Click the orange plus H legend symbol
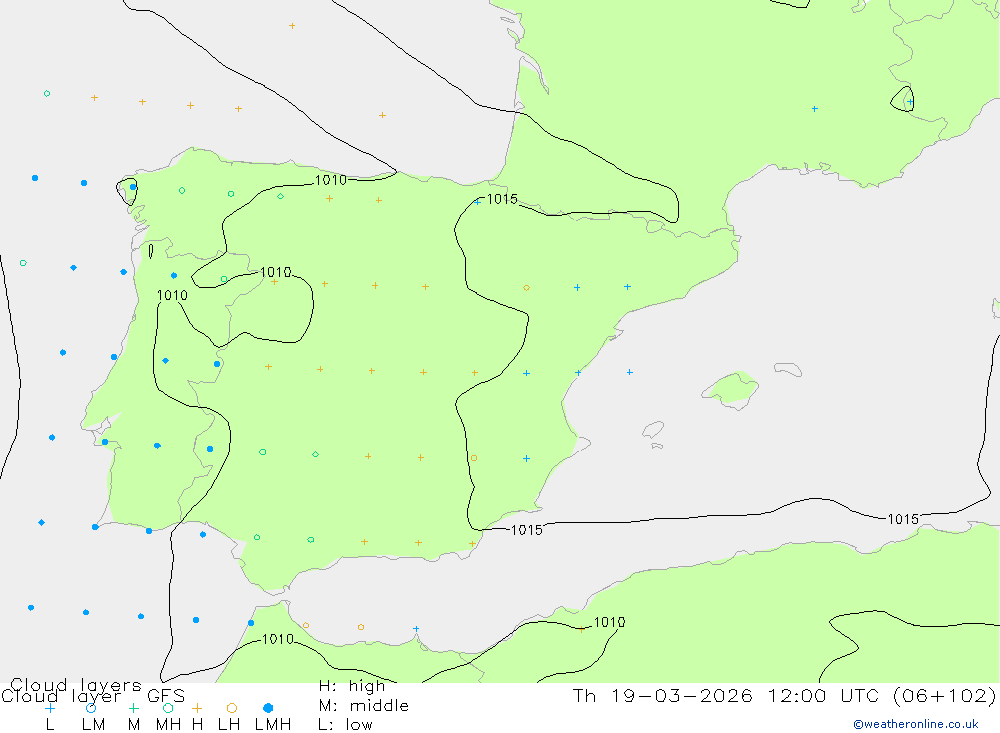 197,708
